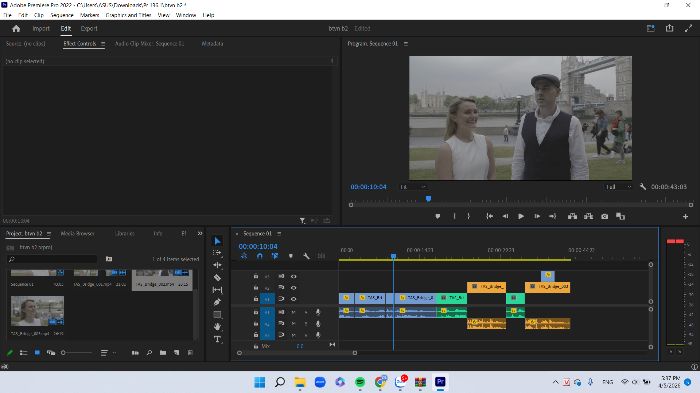
Task: Export a frame with the camera icon
Action: point(604,216)
